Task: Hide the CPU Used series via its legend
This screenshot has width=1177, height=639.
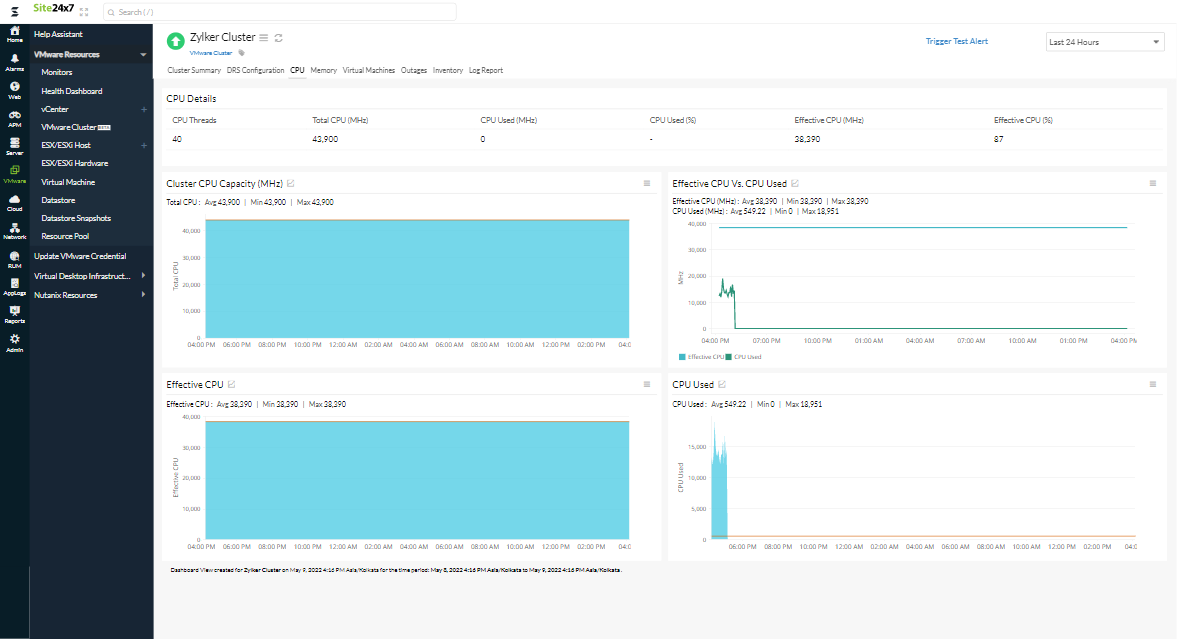Action: 746,355
